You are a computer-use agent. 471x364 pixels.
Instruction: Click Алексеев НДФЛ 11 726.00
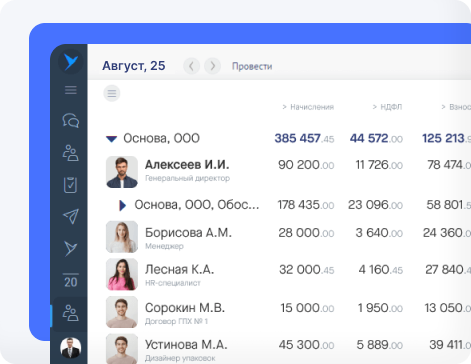tap(379, 165)
